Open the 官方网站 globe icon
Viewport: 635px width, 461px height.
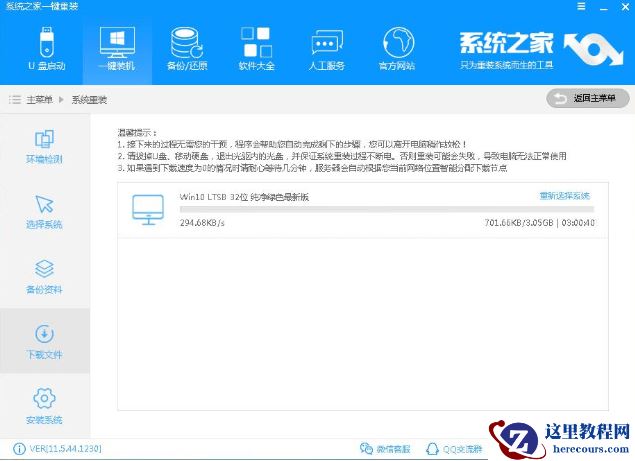pos(398,43)
